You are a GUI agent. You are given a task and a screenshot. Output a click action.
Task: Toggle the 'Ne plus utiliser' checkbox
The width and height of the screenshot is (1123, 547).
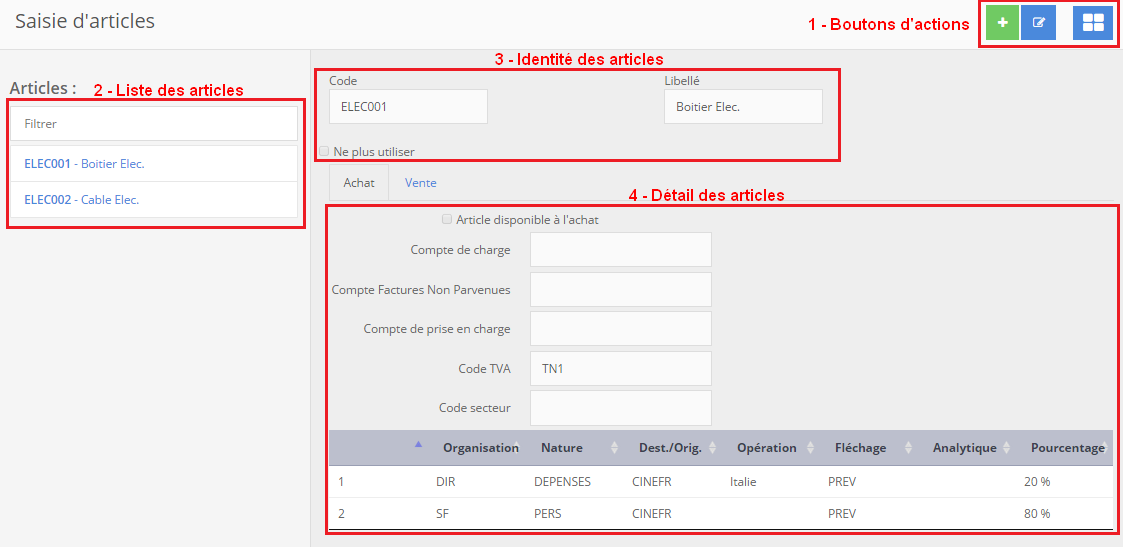point(324,152)
